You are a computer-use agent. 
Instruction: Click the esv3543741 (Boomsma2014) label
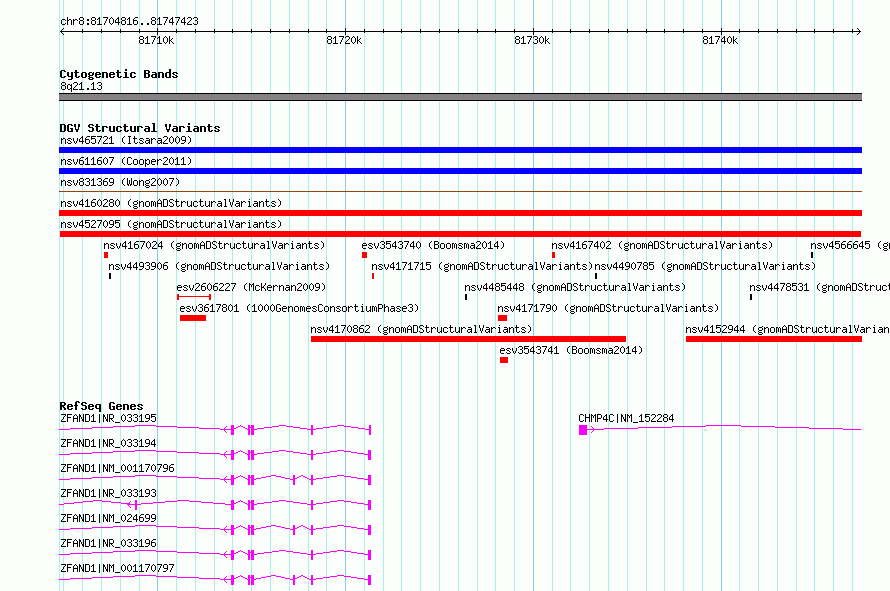pyautogui.click(x=571, y=350)
